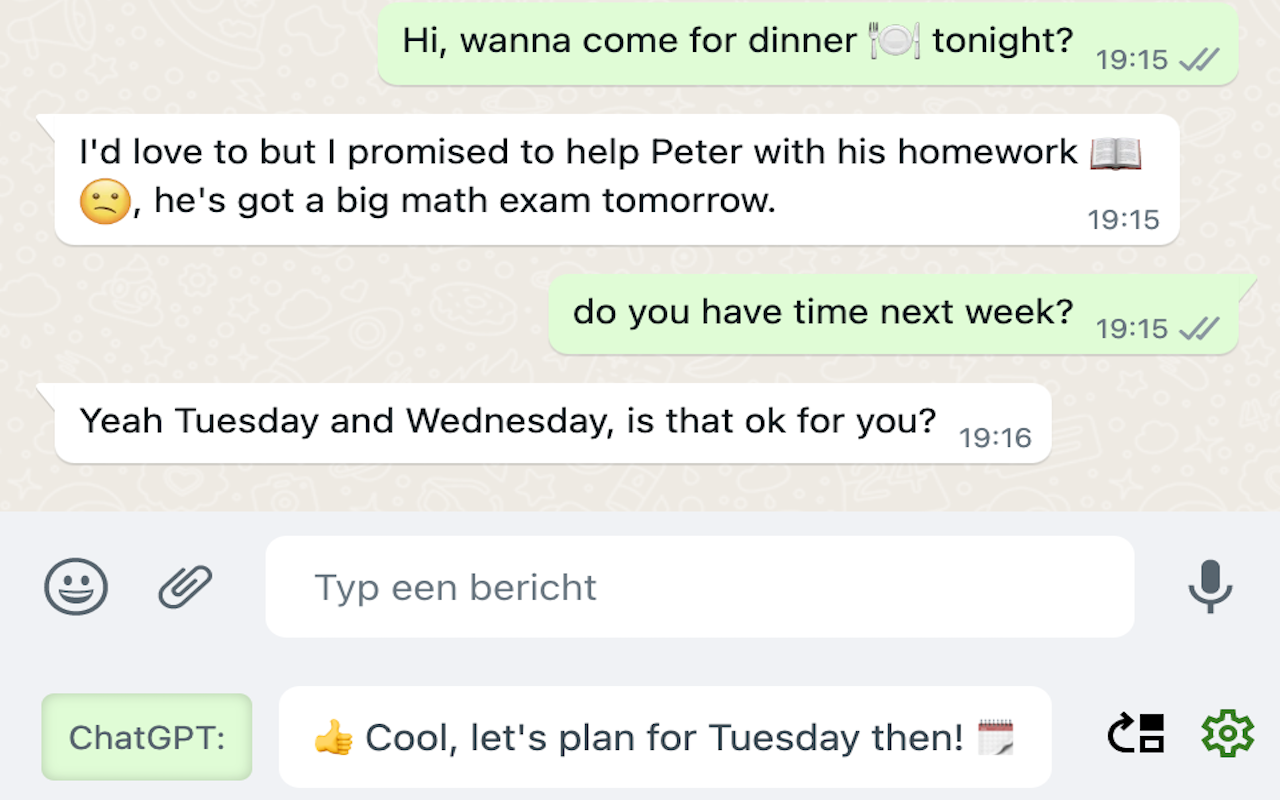Focus the "Typ een bericht" message field
This screenshot has width=1280, height=800.
point(699,587)
